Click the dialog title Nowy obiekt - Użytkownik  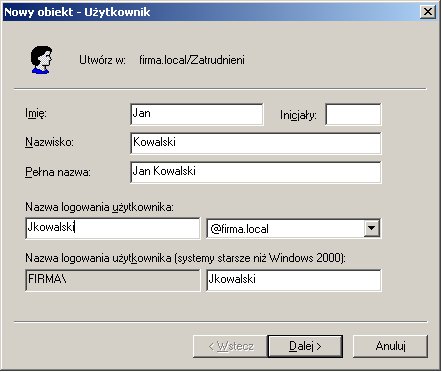tap(77, 12)
